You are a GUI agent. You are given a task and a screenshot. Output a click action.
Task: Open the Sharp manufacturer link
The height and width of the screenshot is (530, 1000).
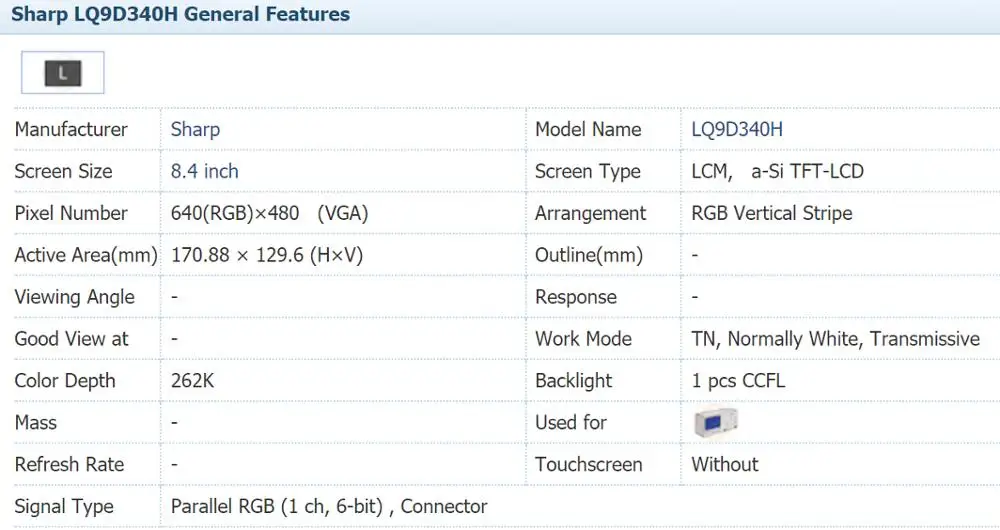click(195, 129)
